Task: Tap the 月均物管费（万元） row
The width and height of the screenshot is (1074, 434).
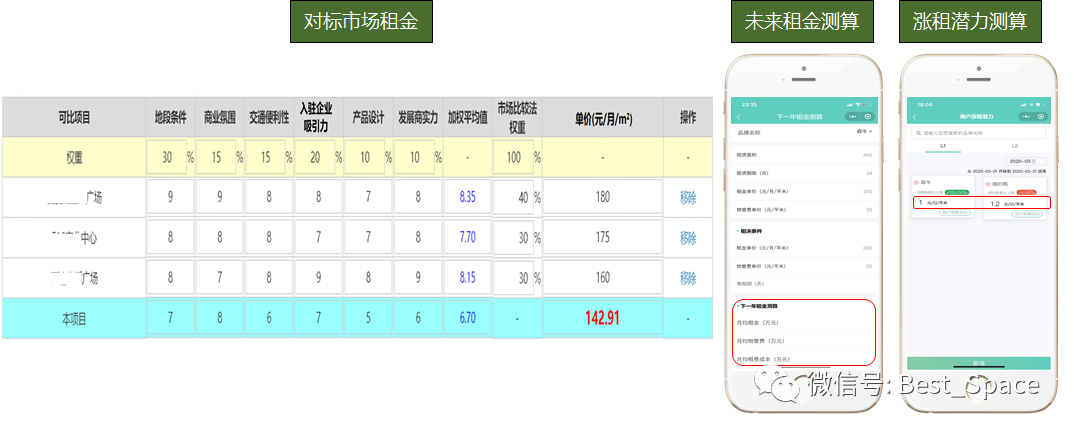Action: (x=804, y=341)
